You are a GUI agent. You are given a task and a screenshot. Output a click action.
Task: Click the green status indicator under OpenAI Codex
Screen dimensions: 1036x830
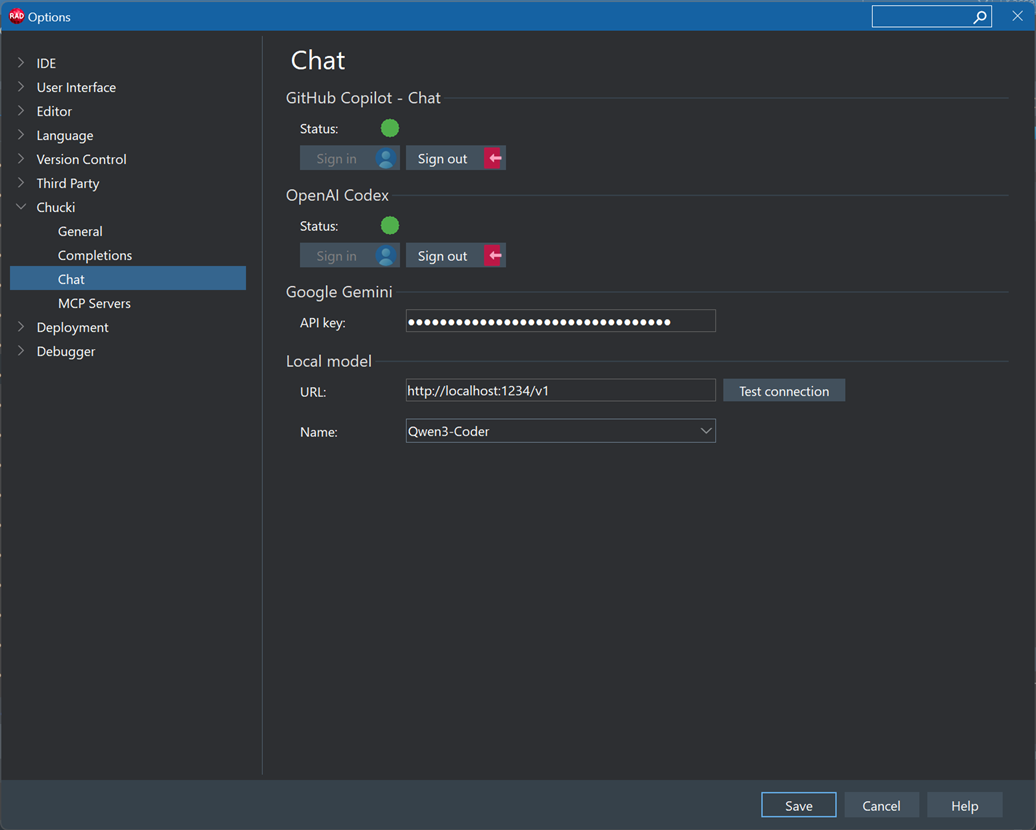coord(389,225)
